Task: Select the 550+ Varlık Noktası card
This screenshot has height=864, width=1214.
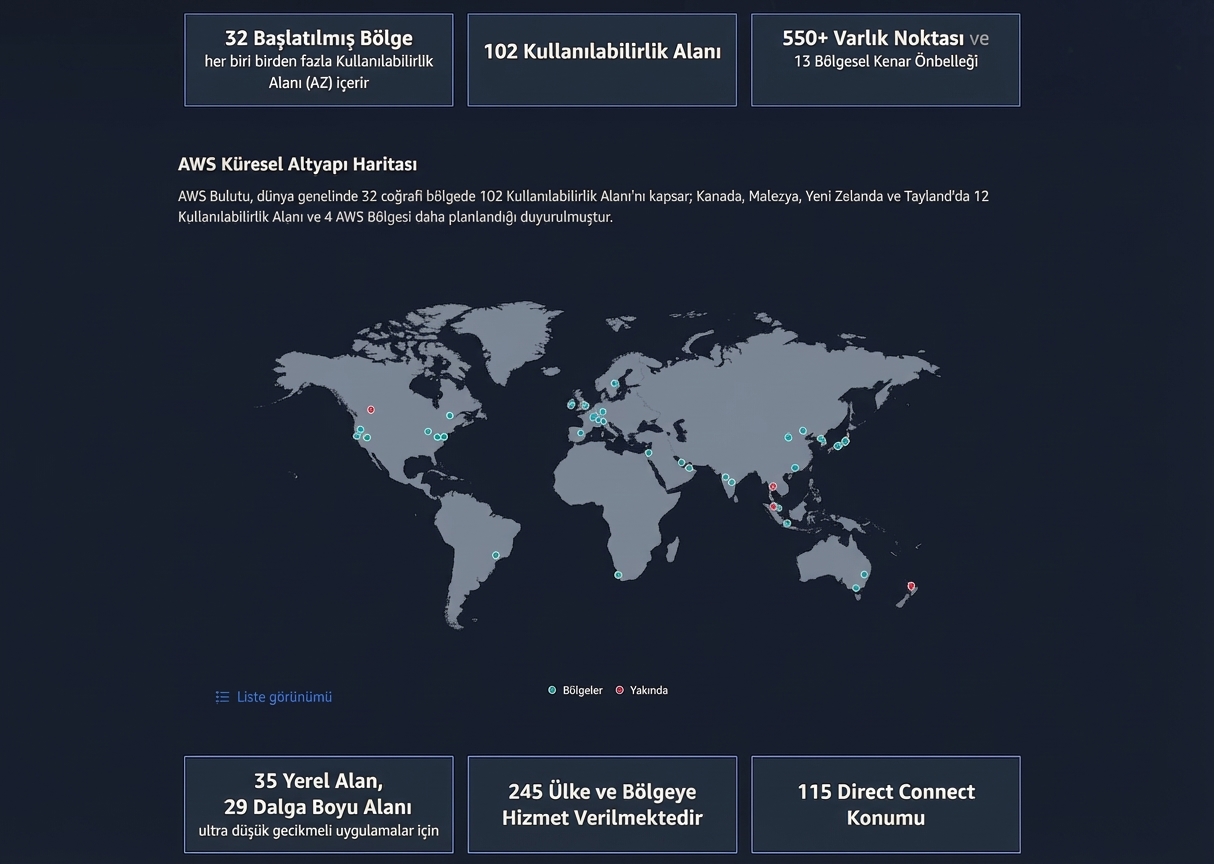Action: pyautogui.click(x=885, y=60)
